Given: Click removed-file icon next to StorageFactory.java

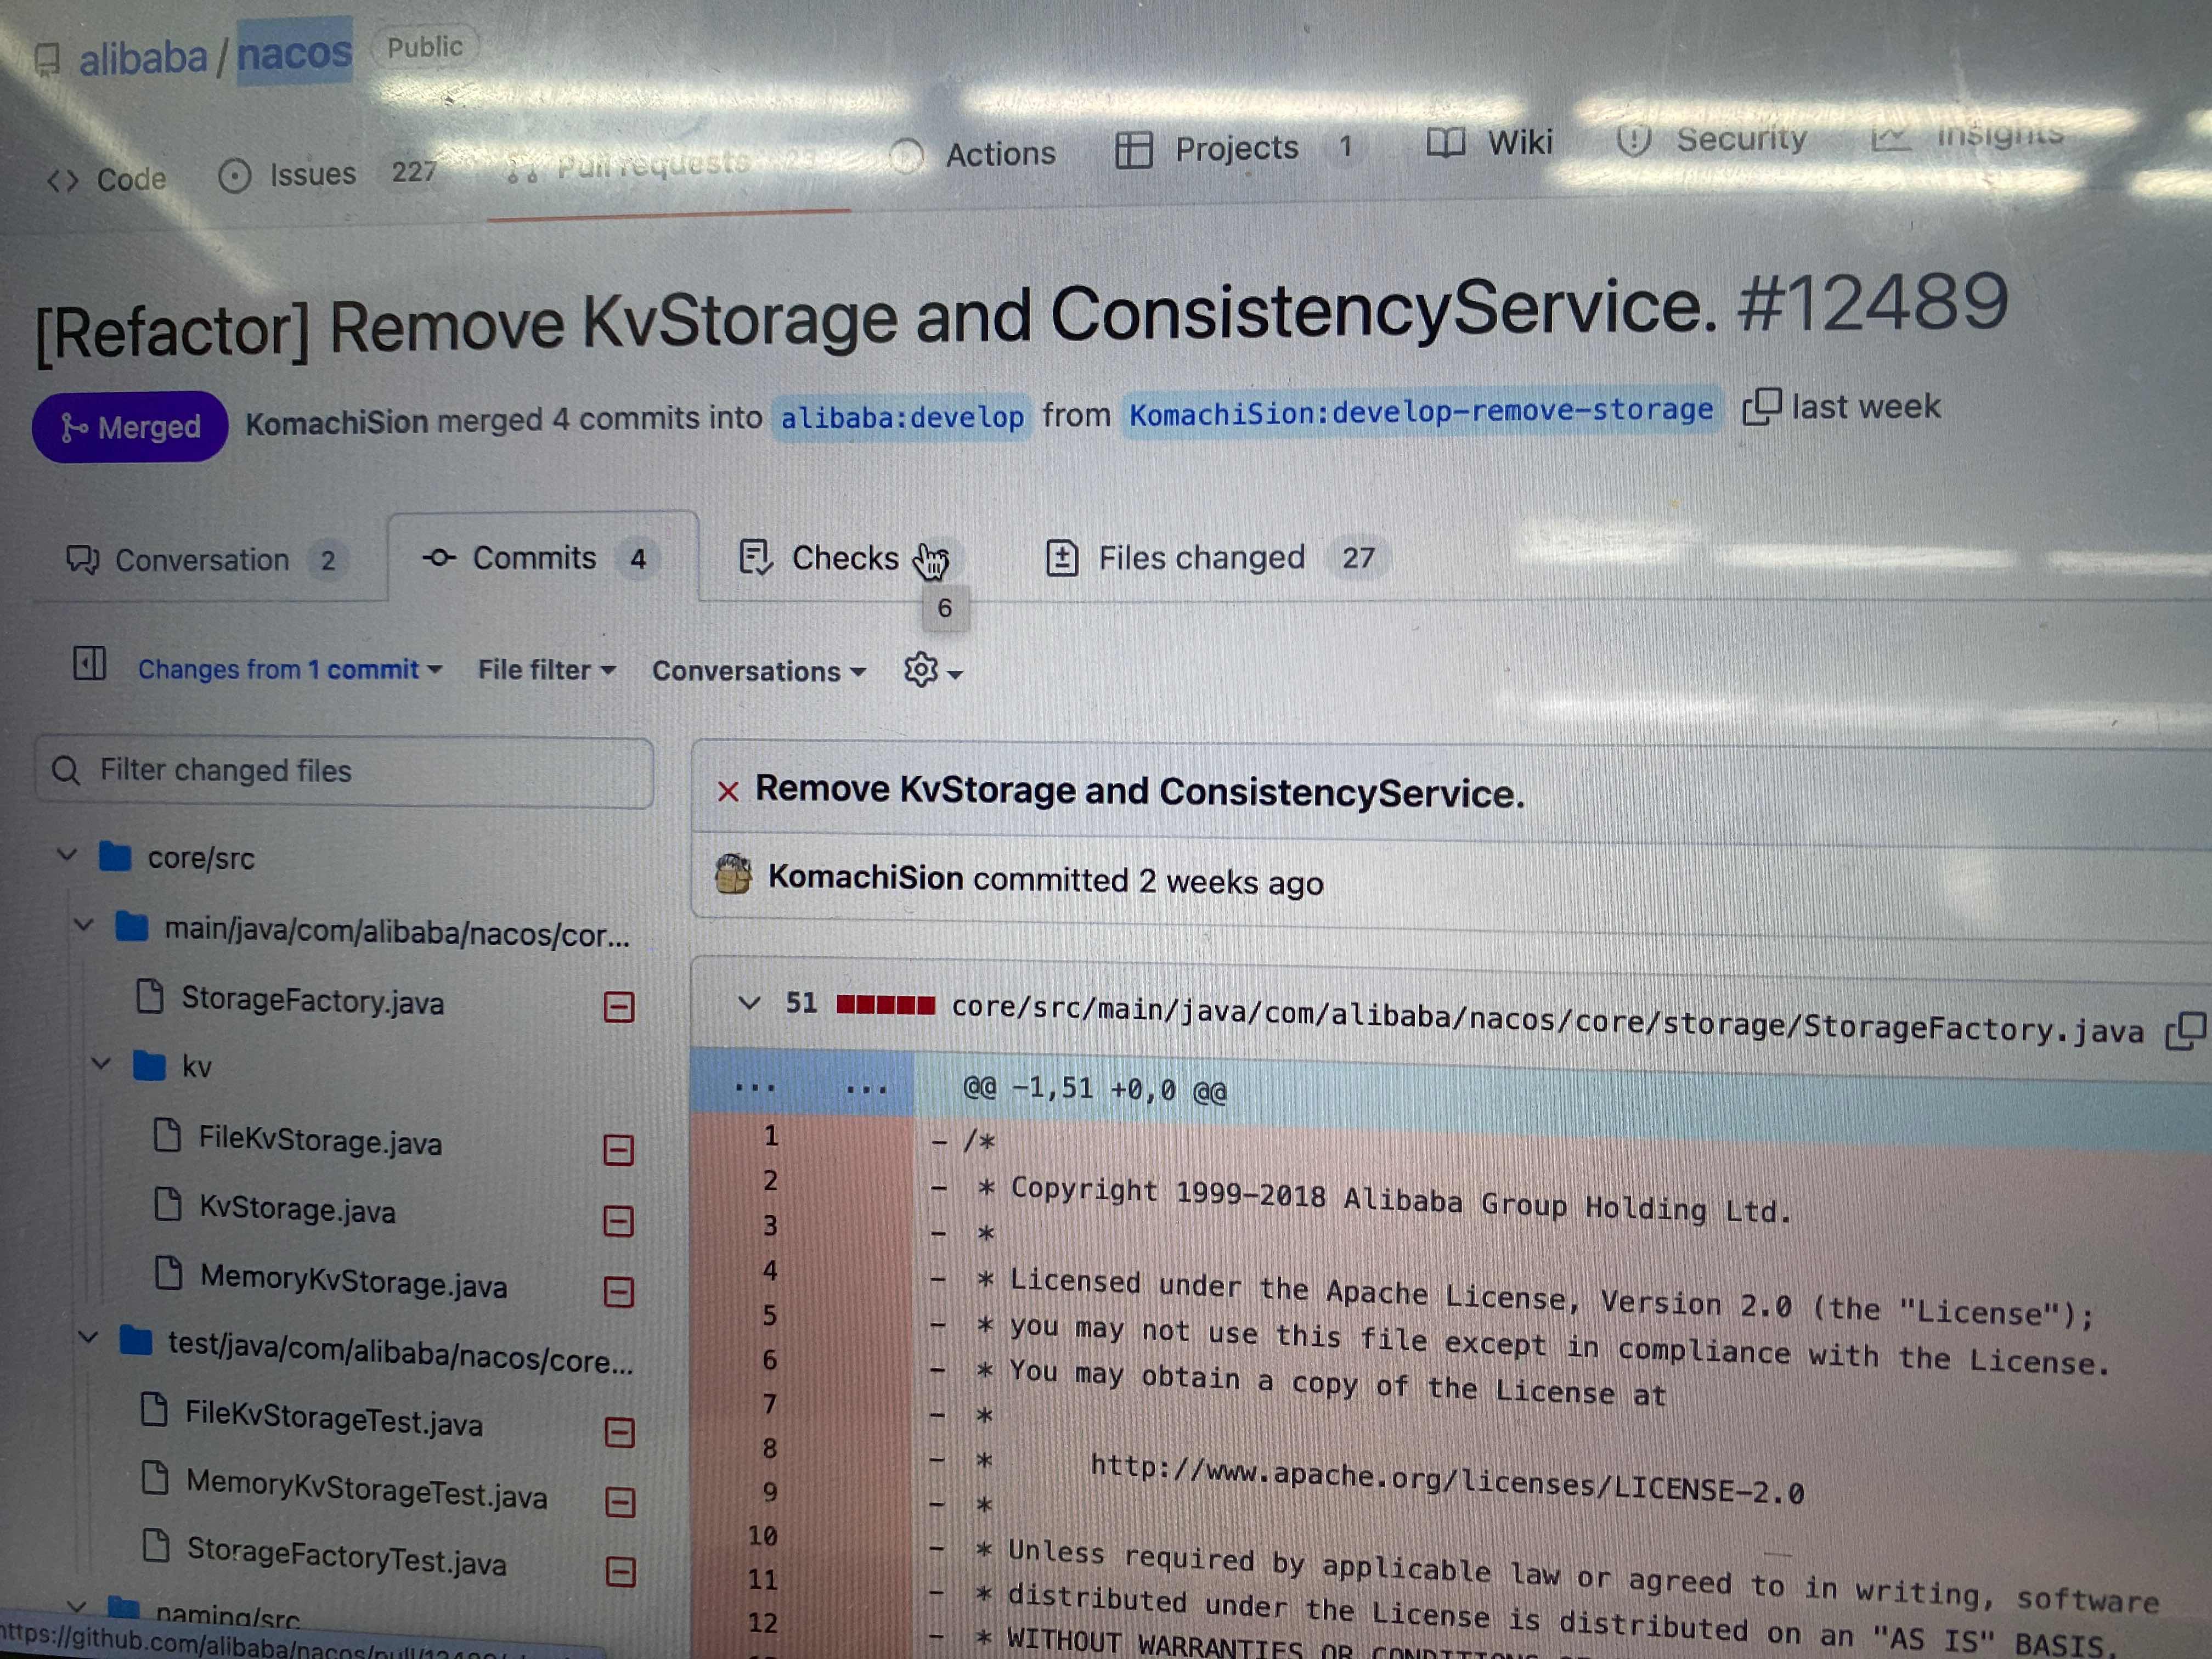Looking at the screenshot, I should pyautogui.click(x=619, y=1007).
